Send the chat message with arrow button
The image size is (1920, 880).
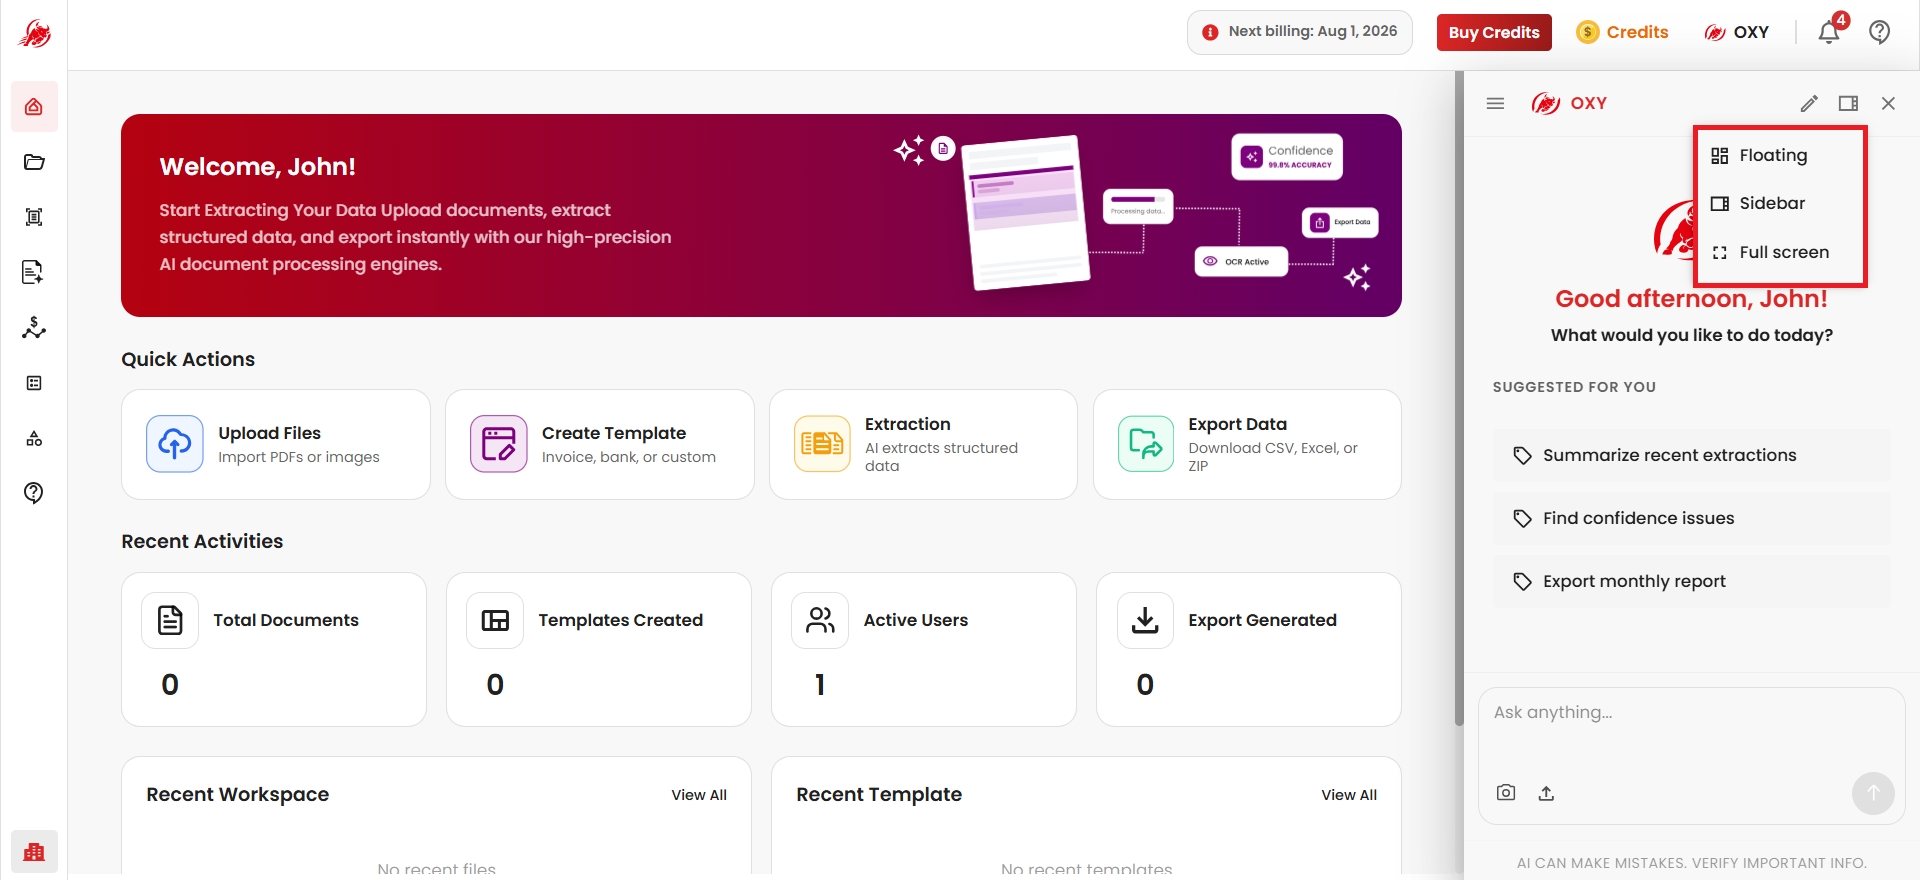pos(1873,793)
